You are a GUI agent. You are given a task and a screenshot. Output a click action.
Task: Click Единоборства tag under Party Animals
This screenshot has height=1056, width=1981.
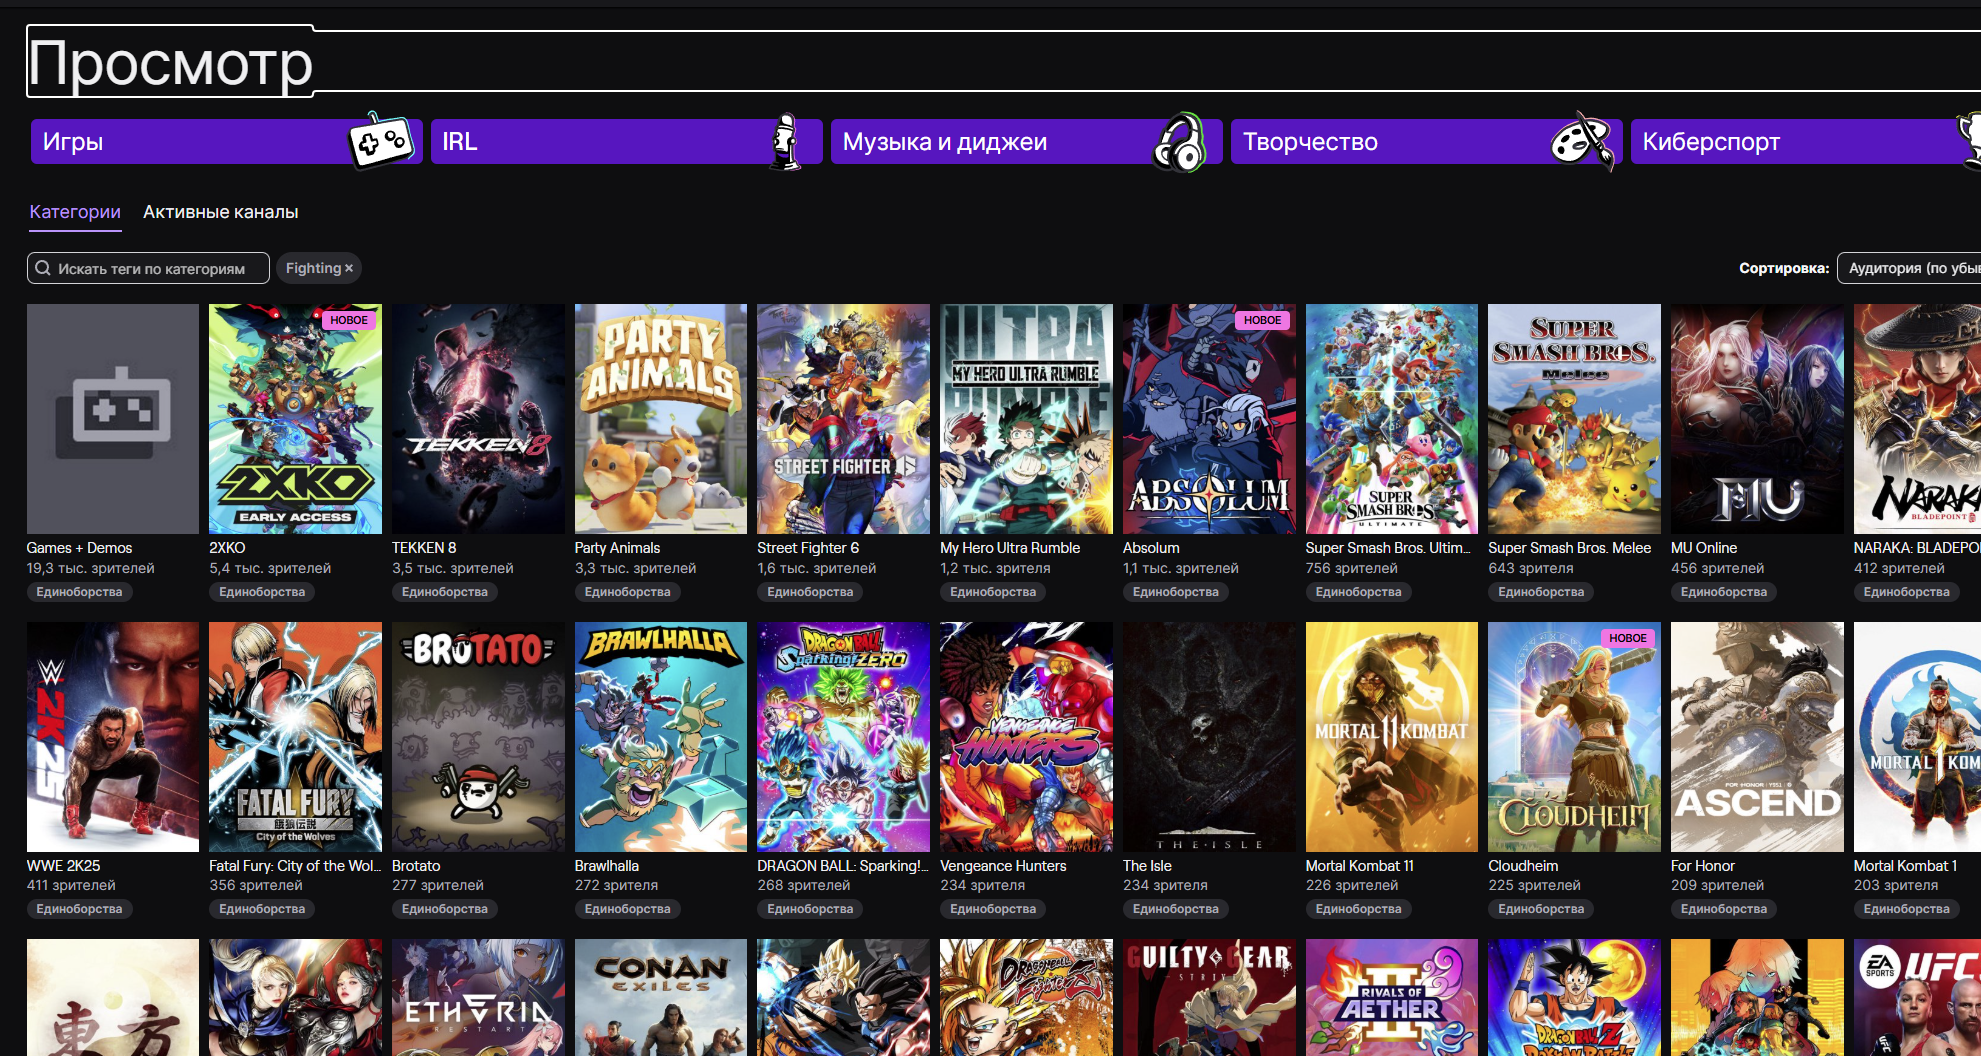[628, 592]
